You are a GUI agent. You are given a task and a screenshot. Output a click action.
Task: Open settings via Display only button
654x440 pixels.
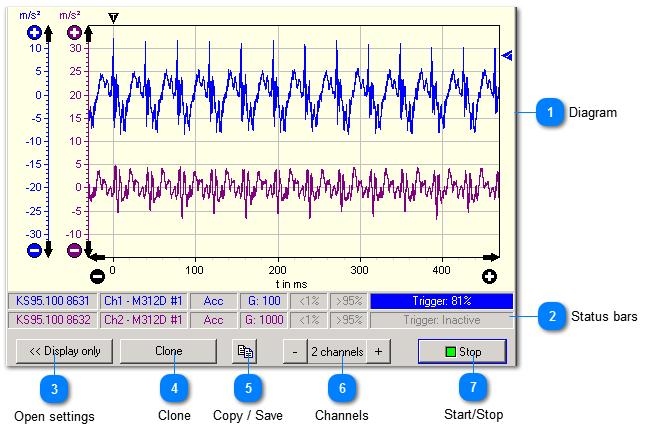[64, 352]
